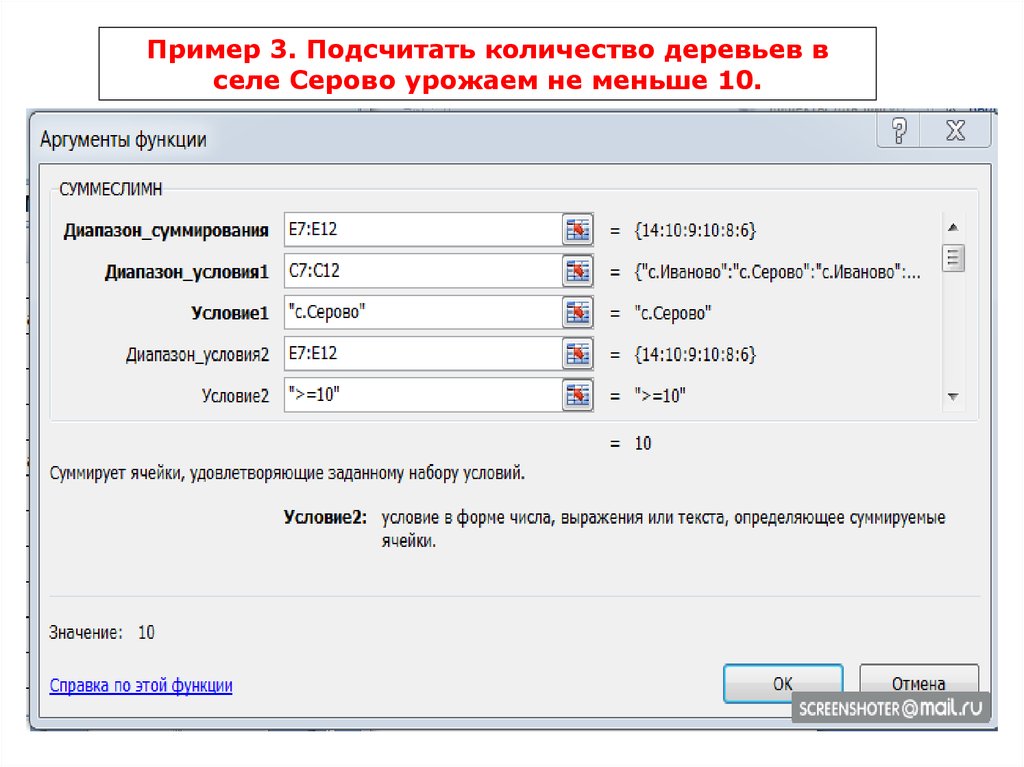Click range selector icon for Диапазон_суммирования
1024x767 pixels.
578,230
